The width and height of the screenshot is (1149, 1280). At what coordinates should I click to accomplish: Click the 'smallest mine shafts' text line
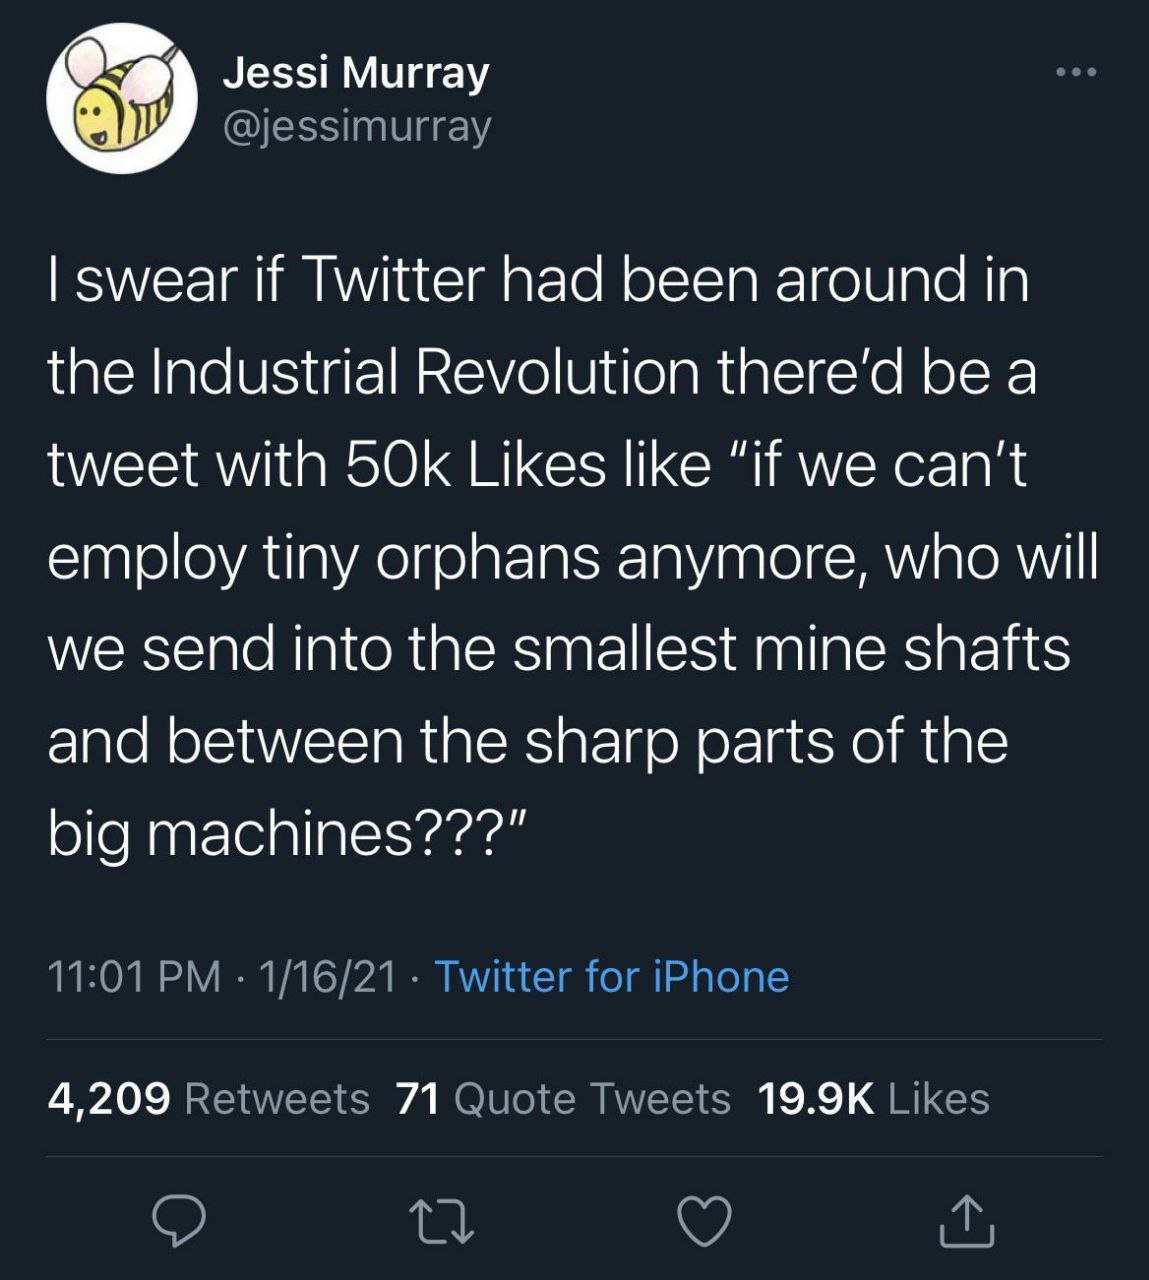coord(792,649)
